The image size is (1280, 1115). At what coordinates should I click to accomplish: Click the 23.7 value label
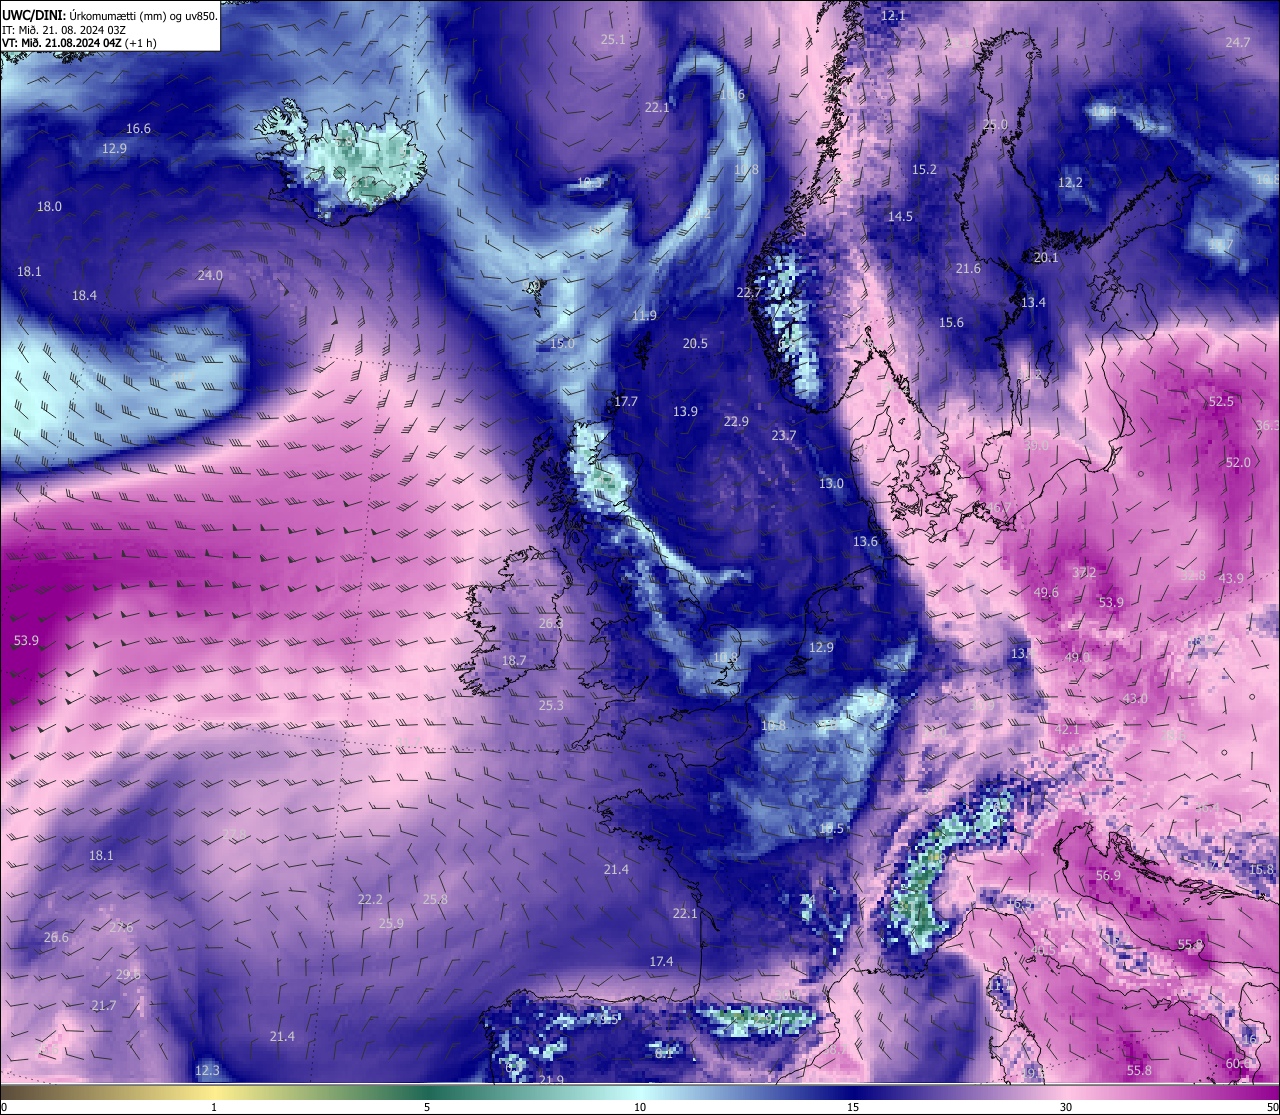coord(784,436)
